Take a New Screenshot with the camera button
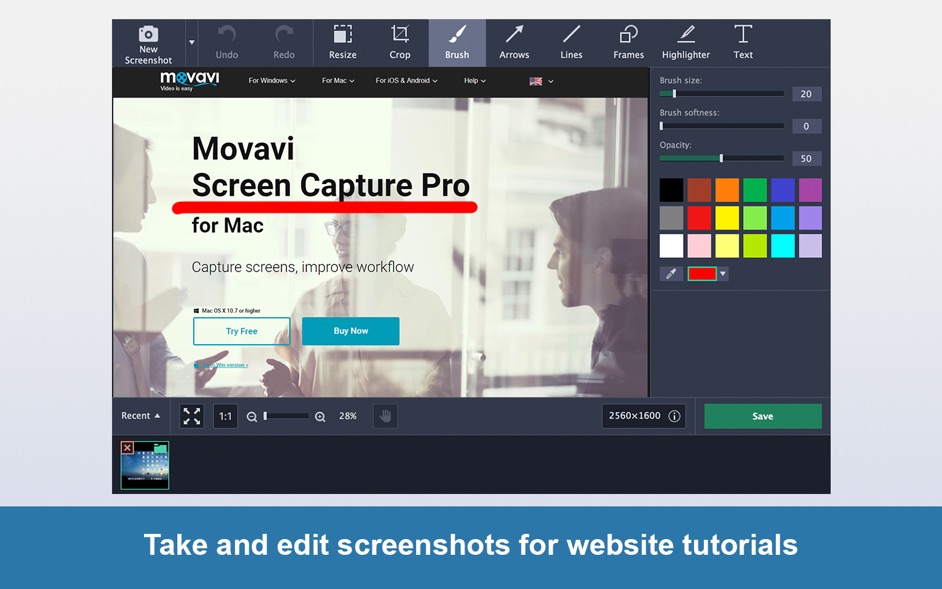Viewport: 942px width, 589px height. coord(148,43)
